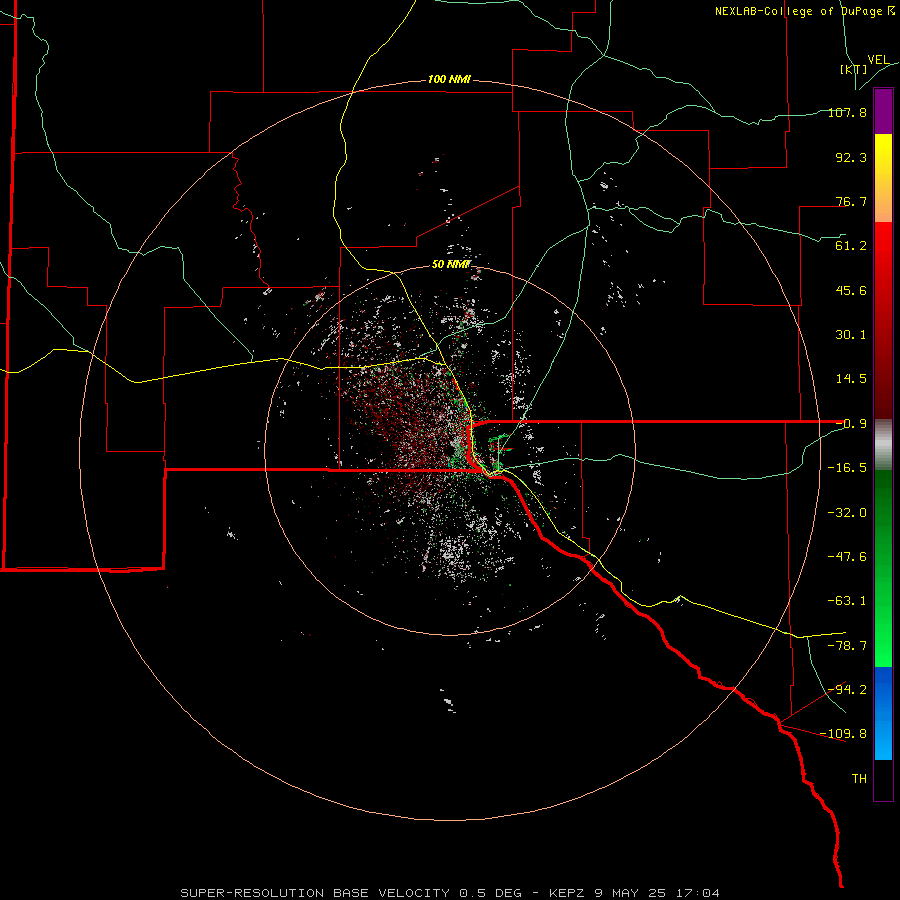Click the -109.8 velocity scale value
This screenshot has height=900, width=900.
(x=843, y=734)
